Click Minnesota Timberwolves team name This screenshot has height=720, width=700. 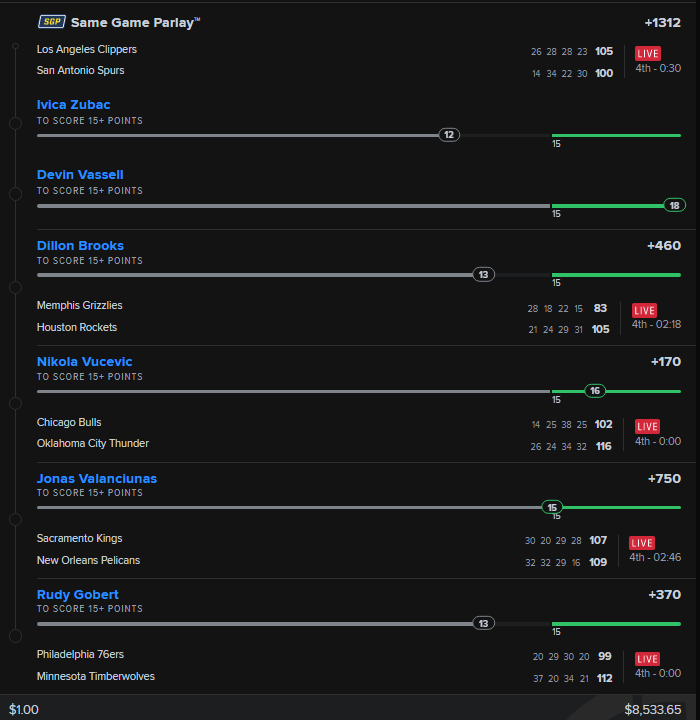[x=96, y=676]
